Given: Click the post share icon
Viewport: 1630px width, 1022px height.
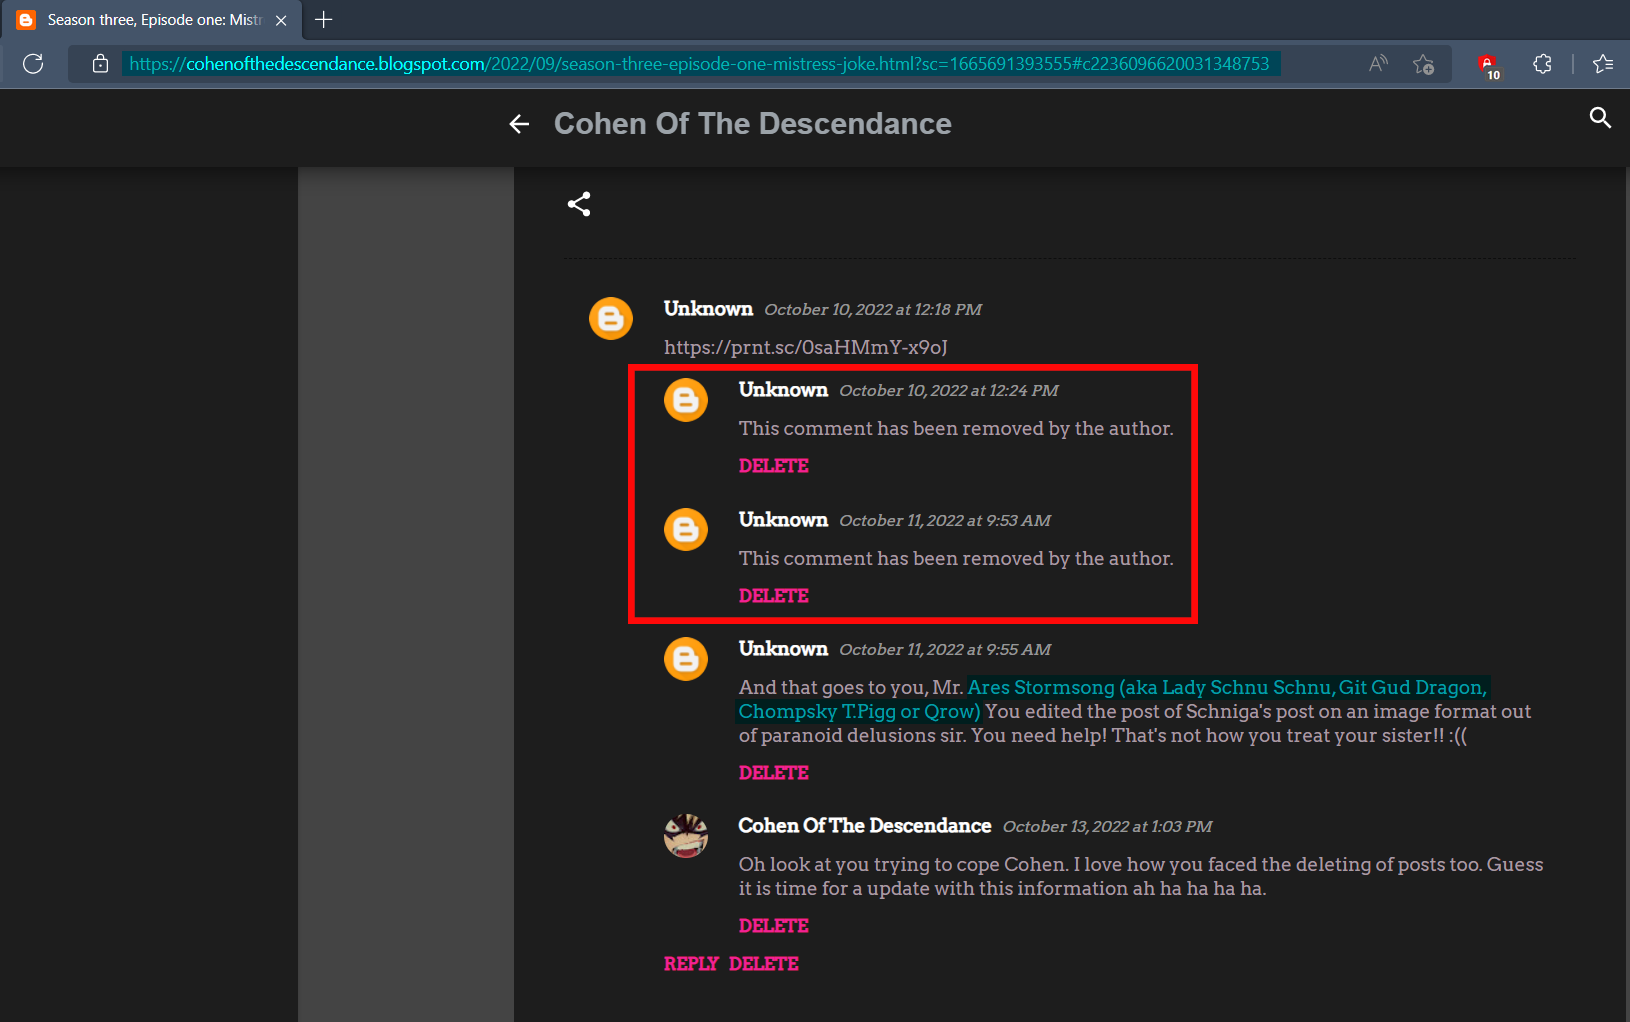Looking at the screenshot, I should click(579, 204).
